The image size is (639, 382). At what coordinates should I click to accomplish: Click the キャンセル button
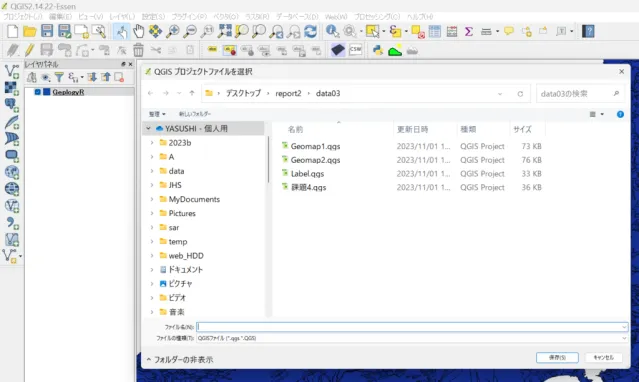coord(604,358)
